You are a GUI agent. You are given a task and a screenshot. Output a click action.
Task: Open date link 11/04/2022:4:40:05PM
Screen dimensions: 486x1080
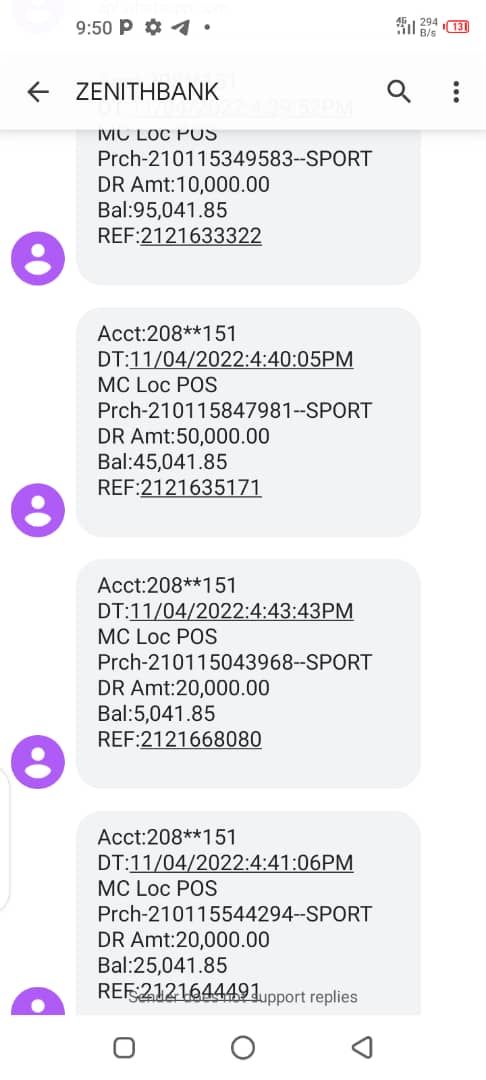point(242,360)
